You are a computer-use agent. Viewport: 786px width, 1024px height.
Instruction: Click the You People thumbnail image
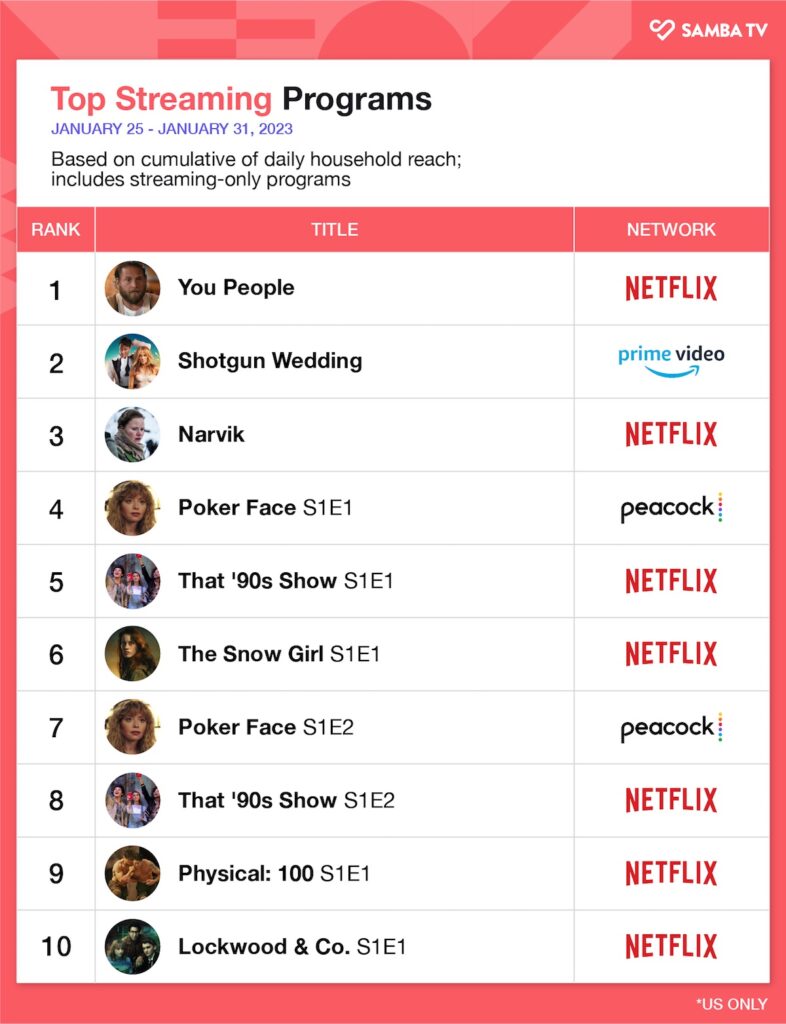pos(132,288)
